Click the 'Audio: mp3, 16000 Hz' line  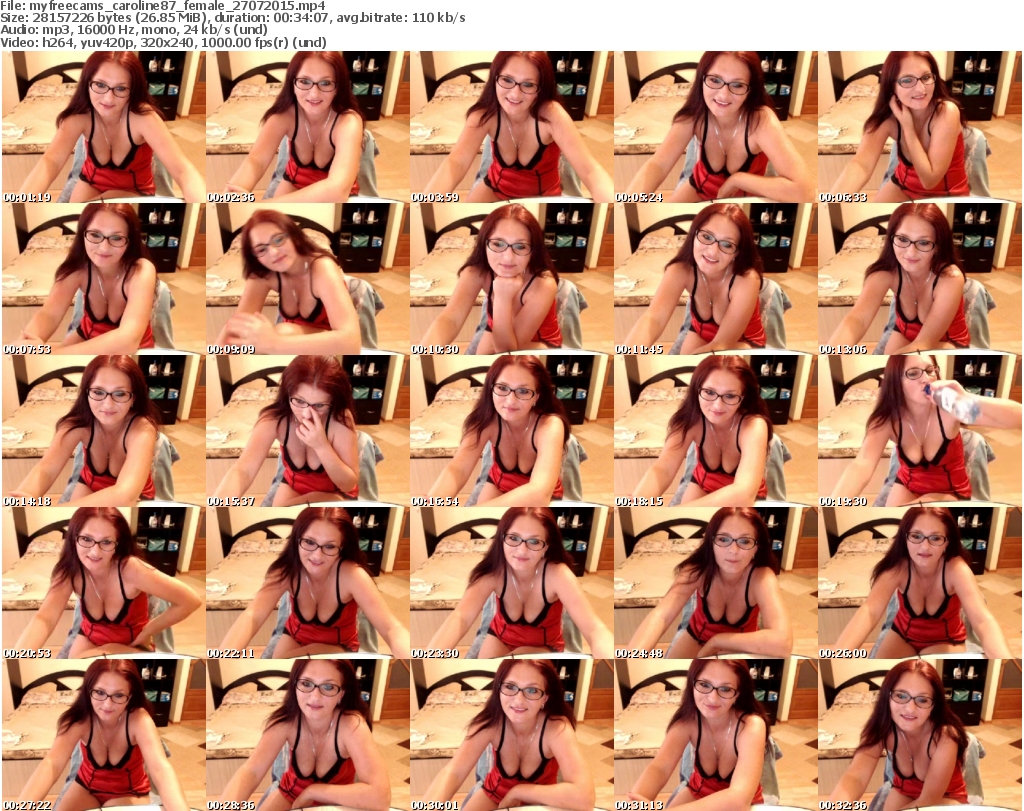click(x=134, y=30)
